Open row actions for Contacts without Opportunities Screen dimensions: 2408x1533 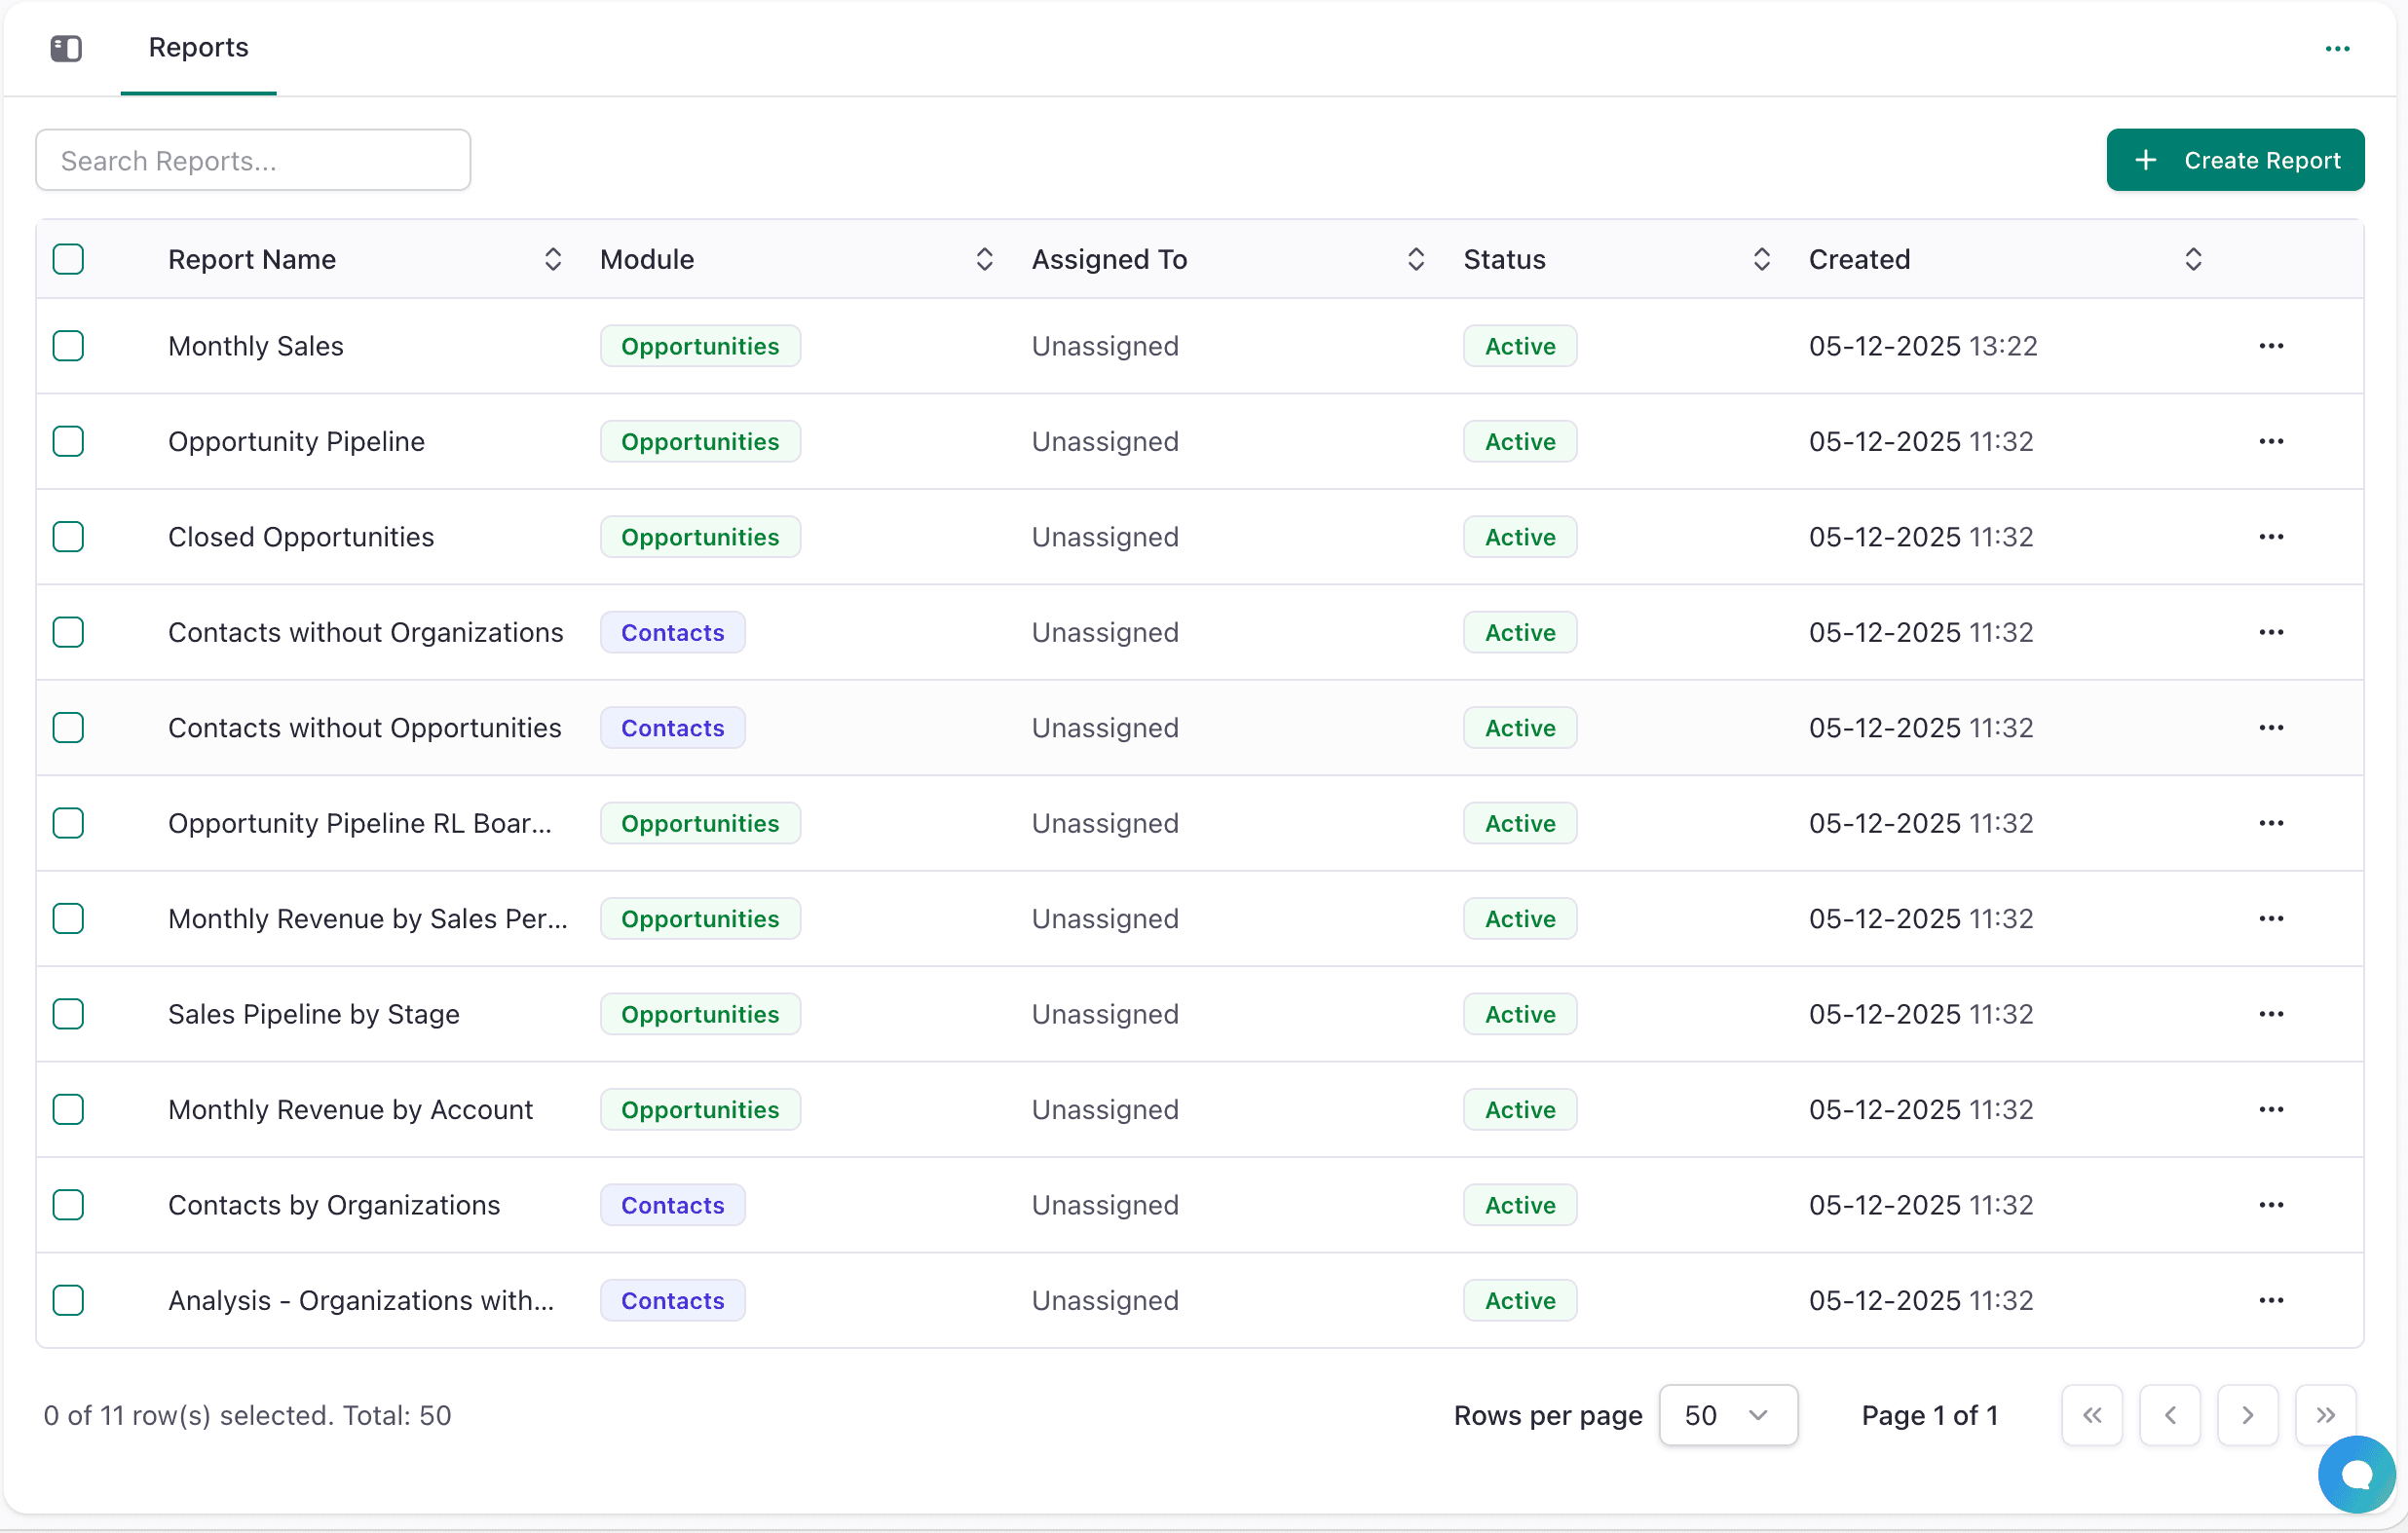(x=2271, y=728)
